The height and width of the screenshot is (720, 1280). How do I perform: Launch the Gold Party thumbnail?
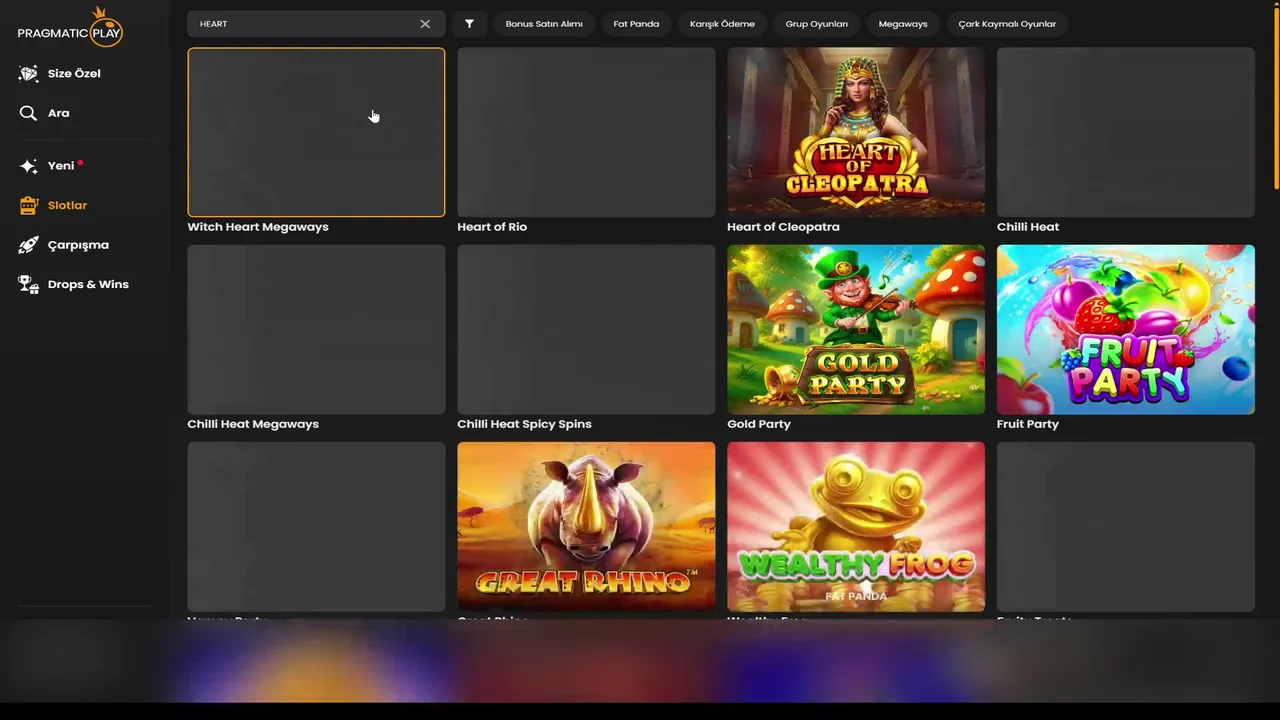tap(856, 329)
